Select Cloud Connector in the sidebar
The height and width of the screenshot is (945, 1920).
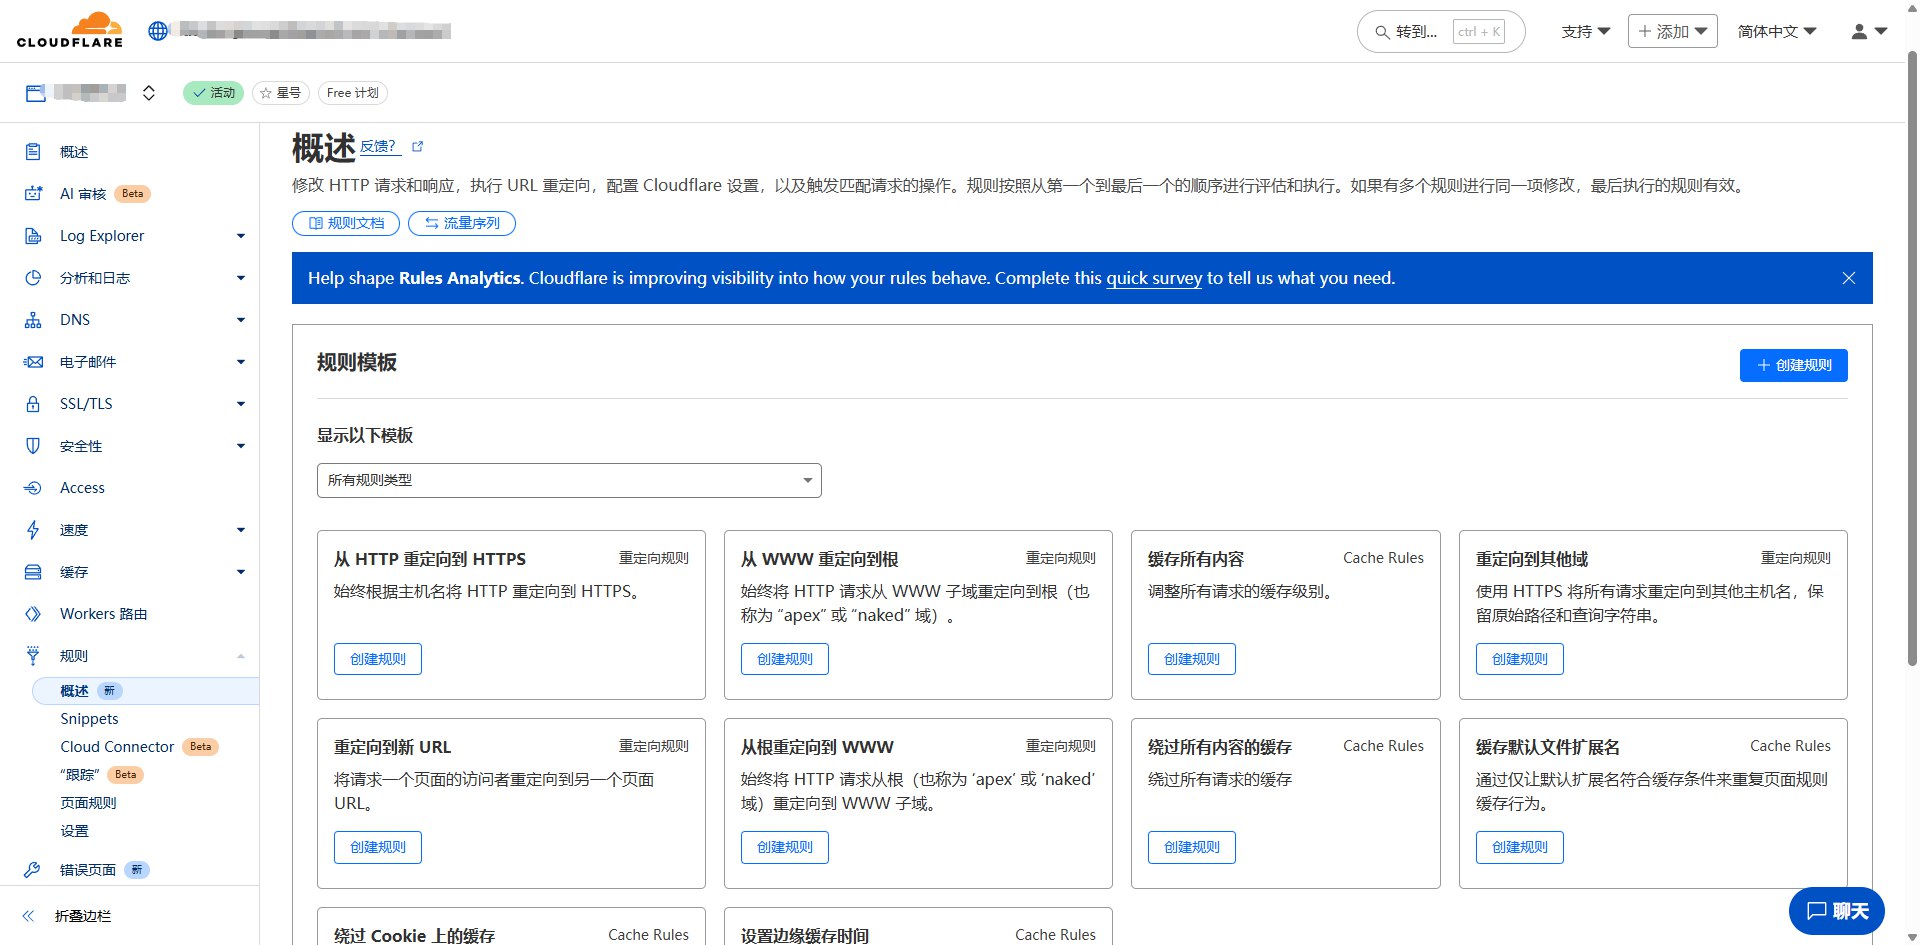coord(117,747)
